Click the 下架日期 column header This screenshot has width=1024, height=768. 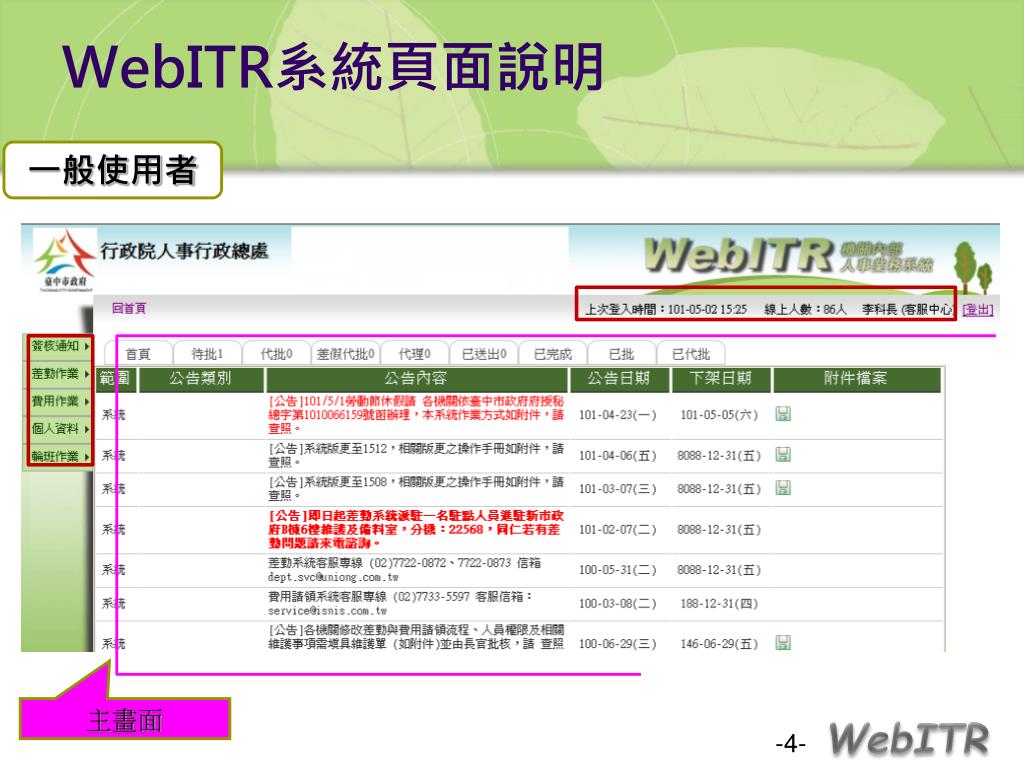click(x=720, y=379)
